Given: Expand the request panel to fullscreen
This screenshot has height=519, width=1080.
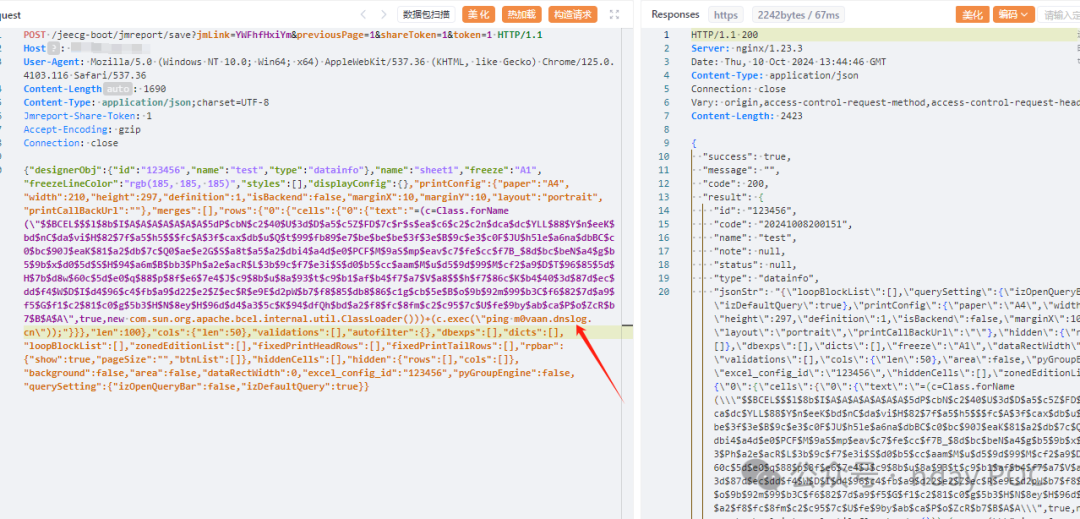Looking at the screenshot, I should pyautogui.click(x=614, y=14).
